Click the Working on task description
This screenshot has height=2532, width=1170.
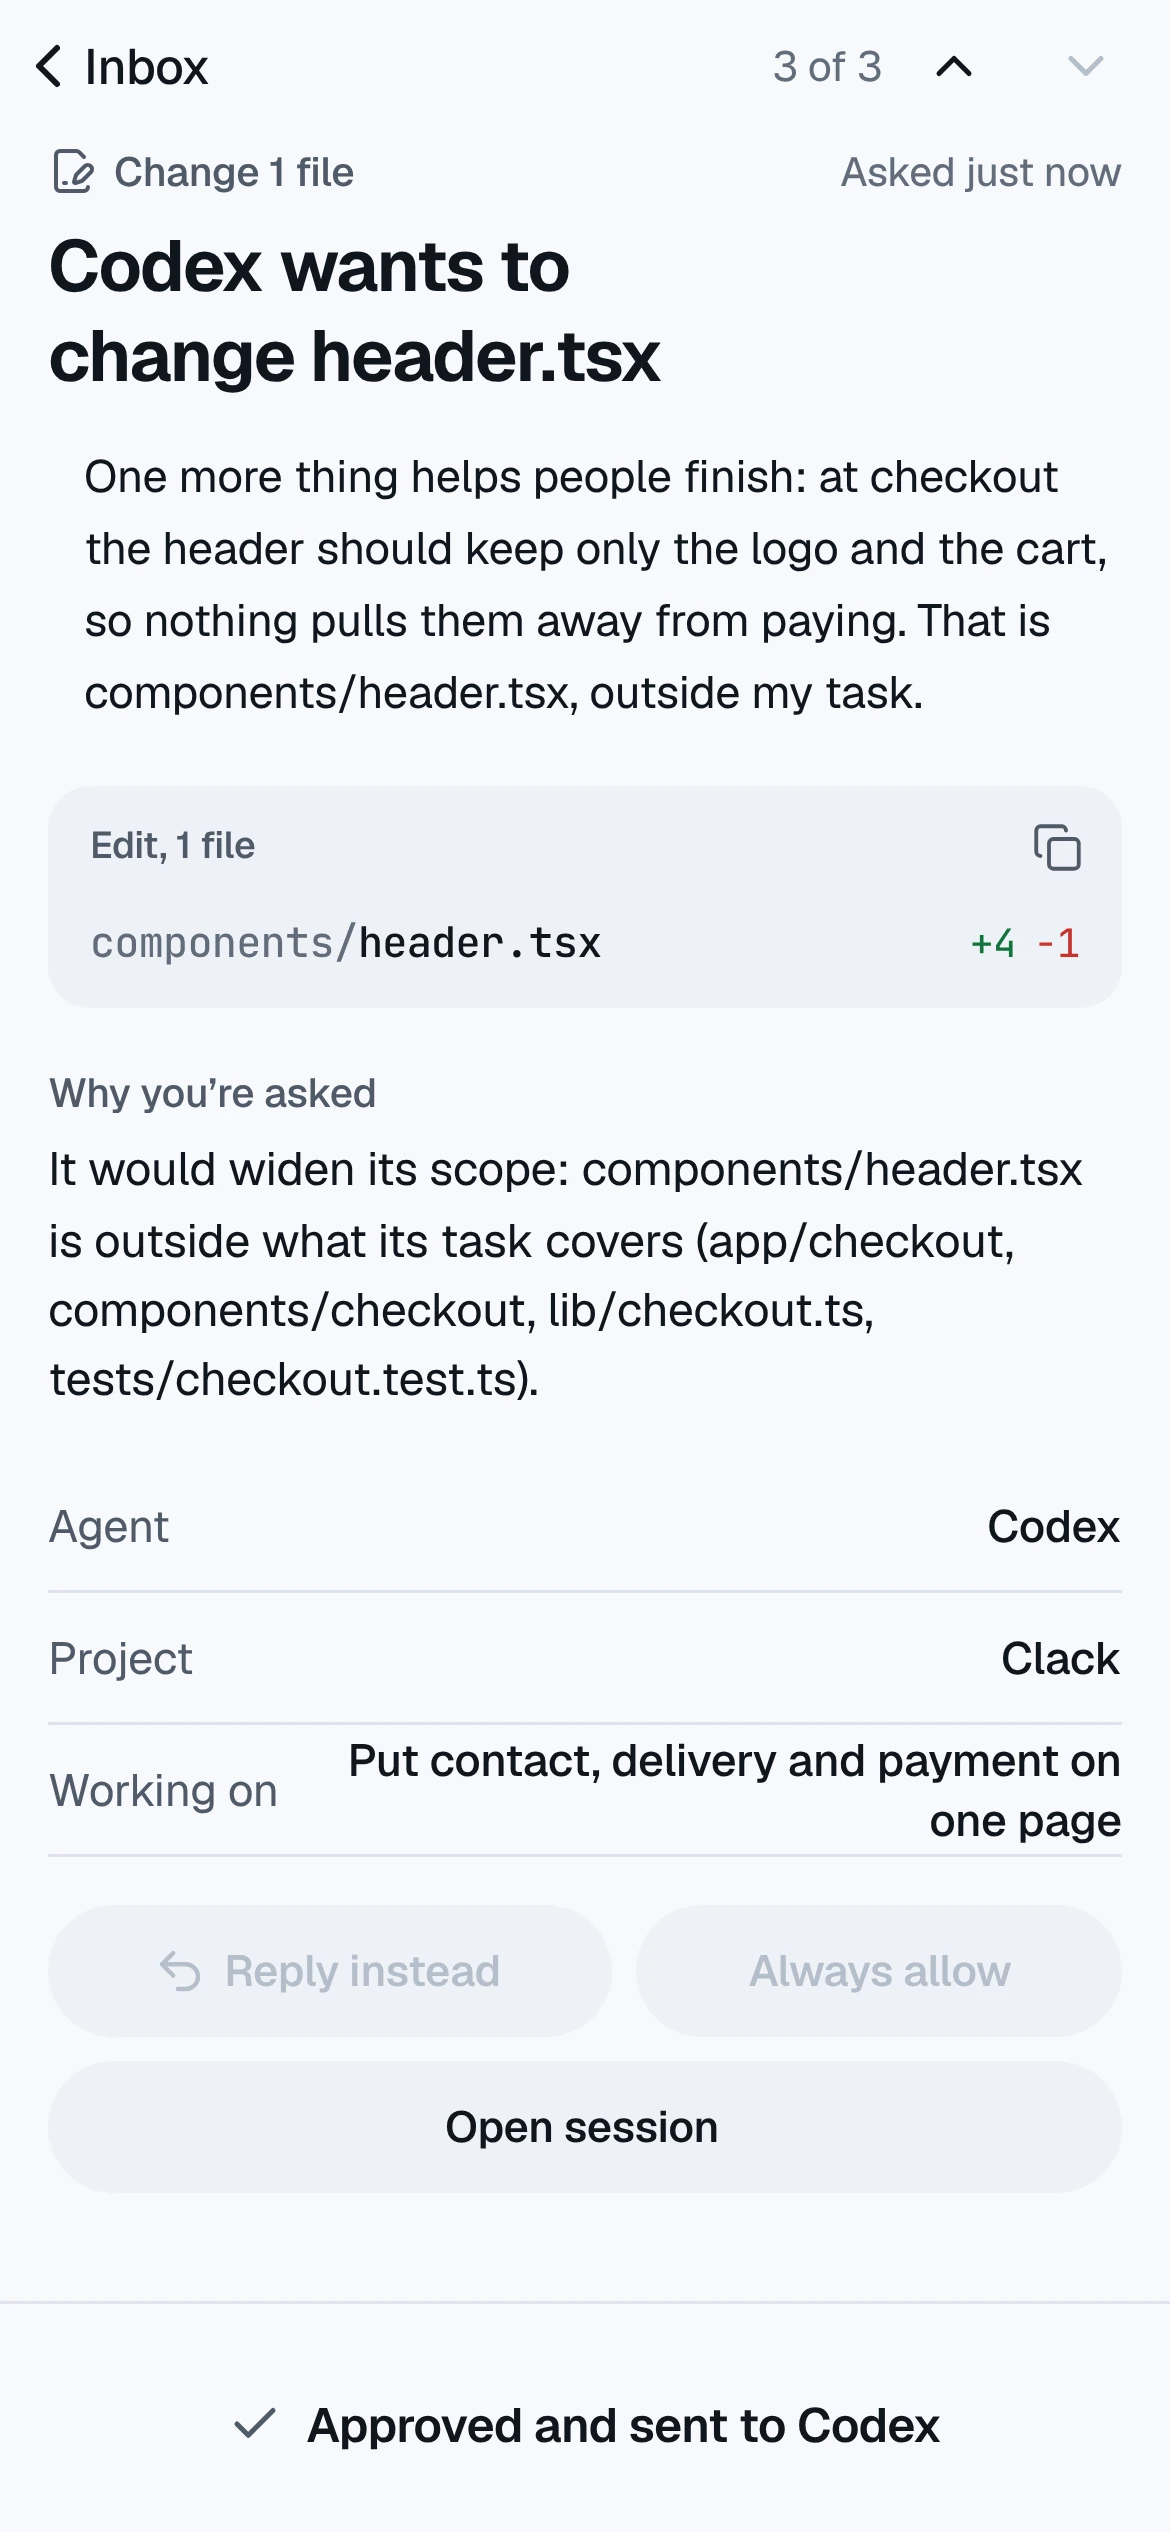pos(735,1791)
